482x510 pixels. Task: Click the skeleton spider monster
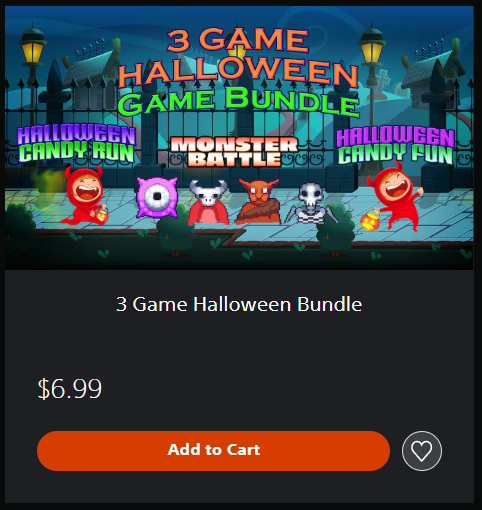tap(310, 203)
